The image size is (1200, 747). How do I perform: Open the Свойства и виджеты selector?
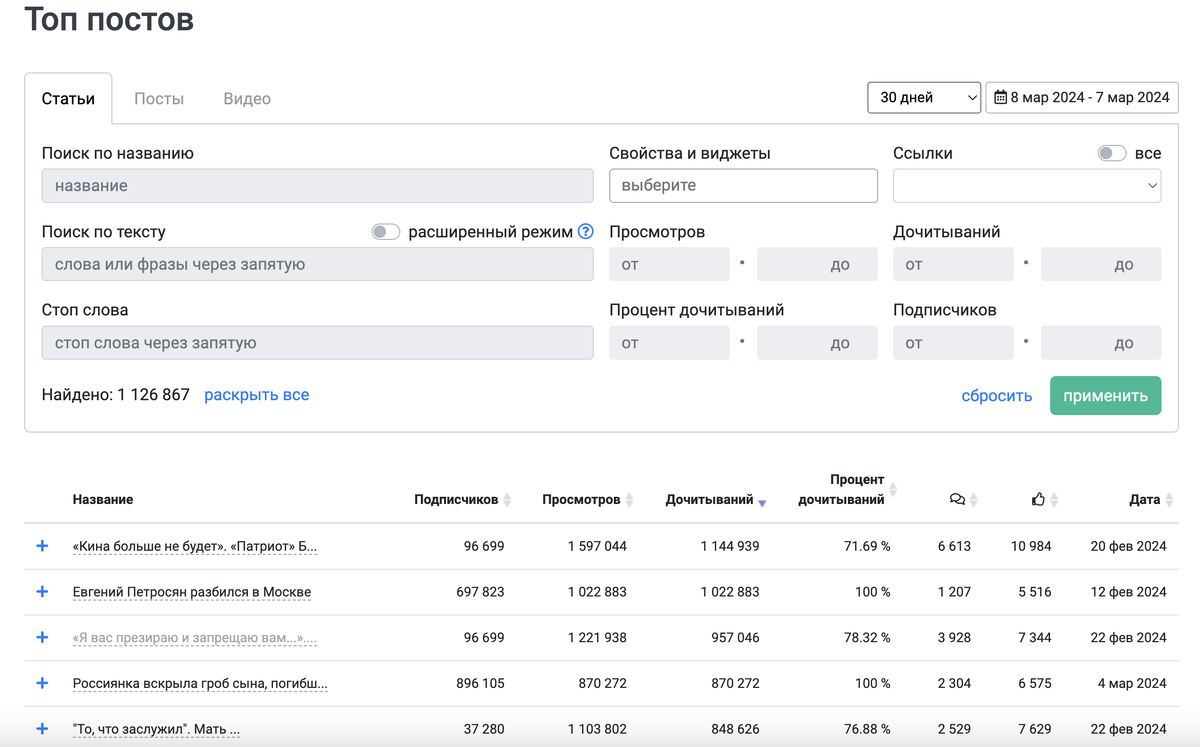(743, 186)
